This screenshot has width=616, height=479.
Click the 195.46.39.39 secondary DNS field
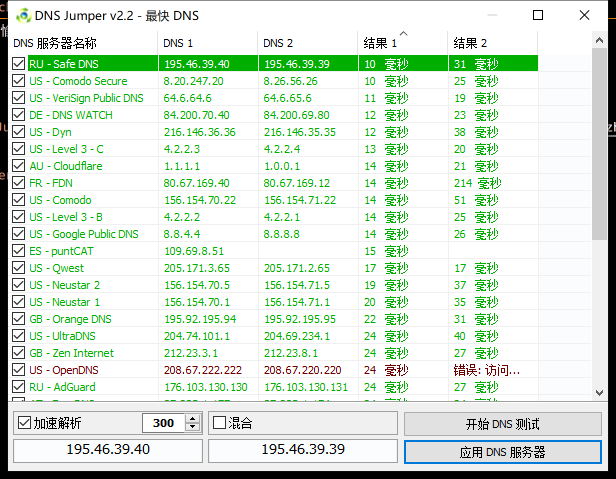(x=303, y=450)
